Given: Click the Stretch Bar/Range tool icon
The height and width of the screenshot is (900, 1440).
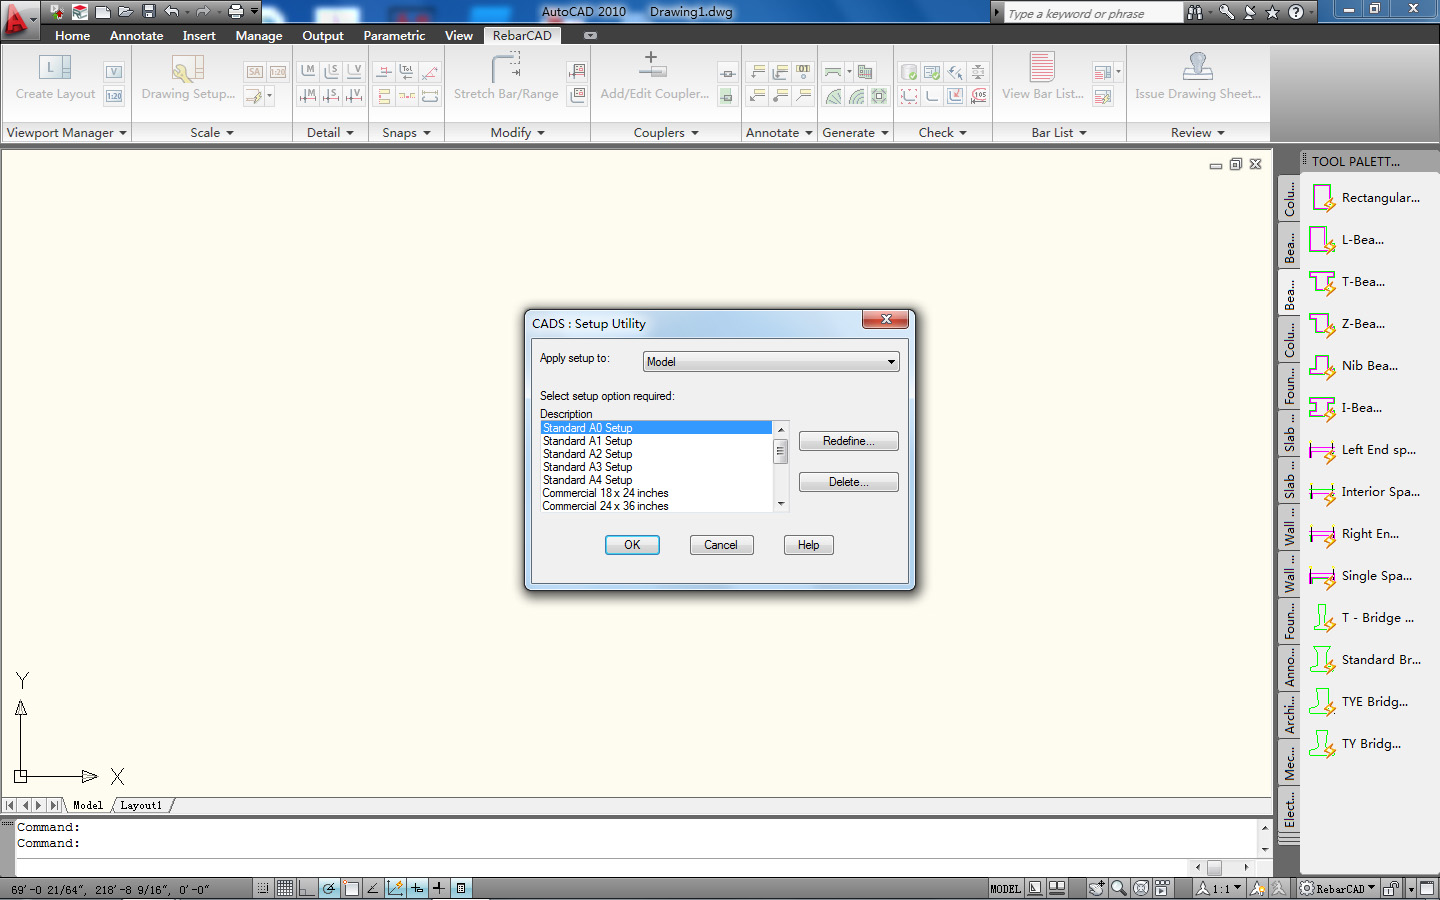Looking at the screenshot, I should click(506, 68).
